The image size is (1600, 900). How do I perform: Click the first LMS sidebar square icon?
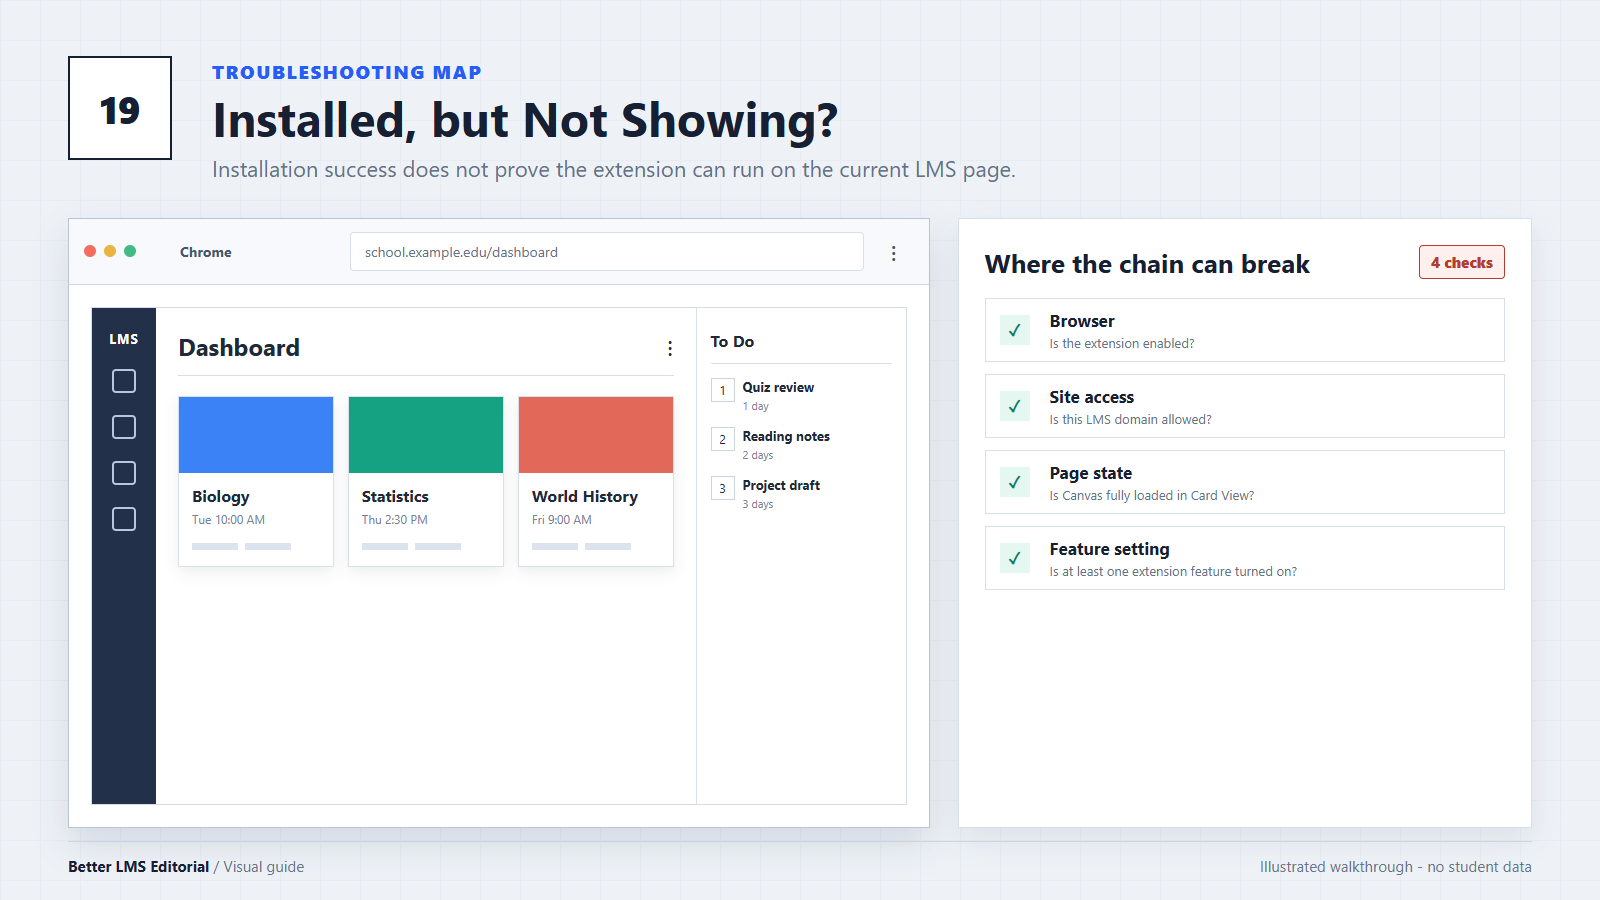(124, 381)
